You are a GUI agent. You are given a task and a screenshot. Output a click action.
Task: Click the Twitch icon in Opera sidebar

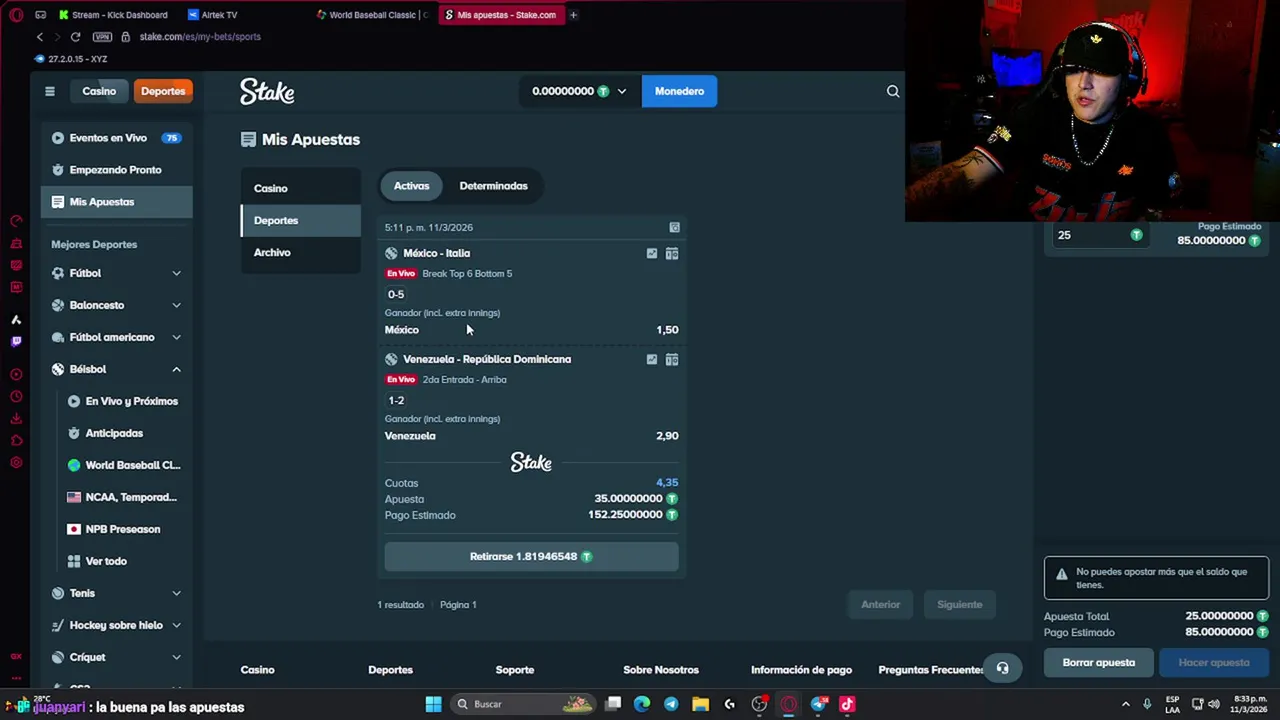16,341
